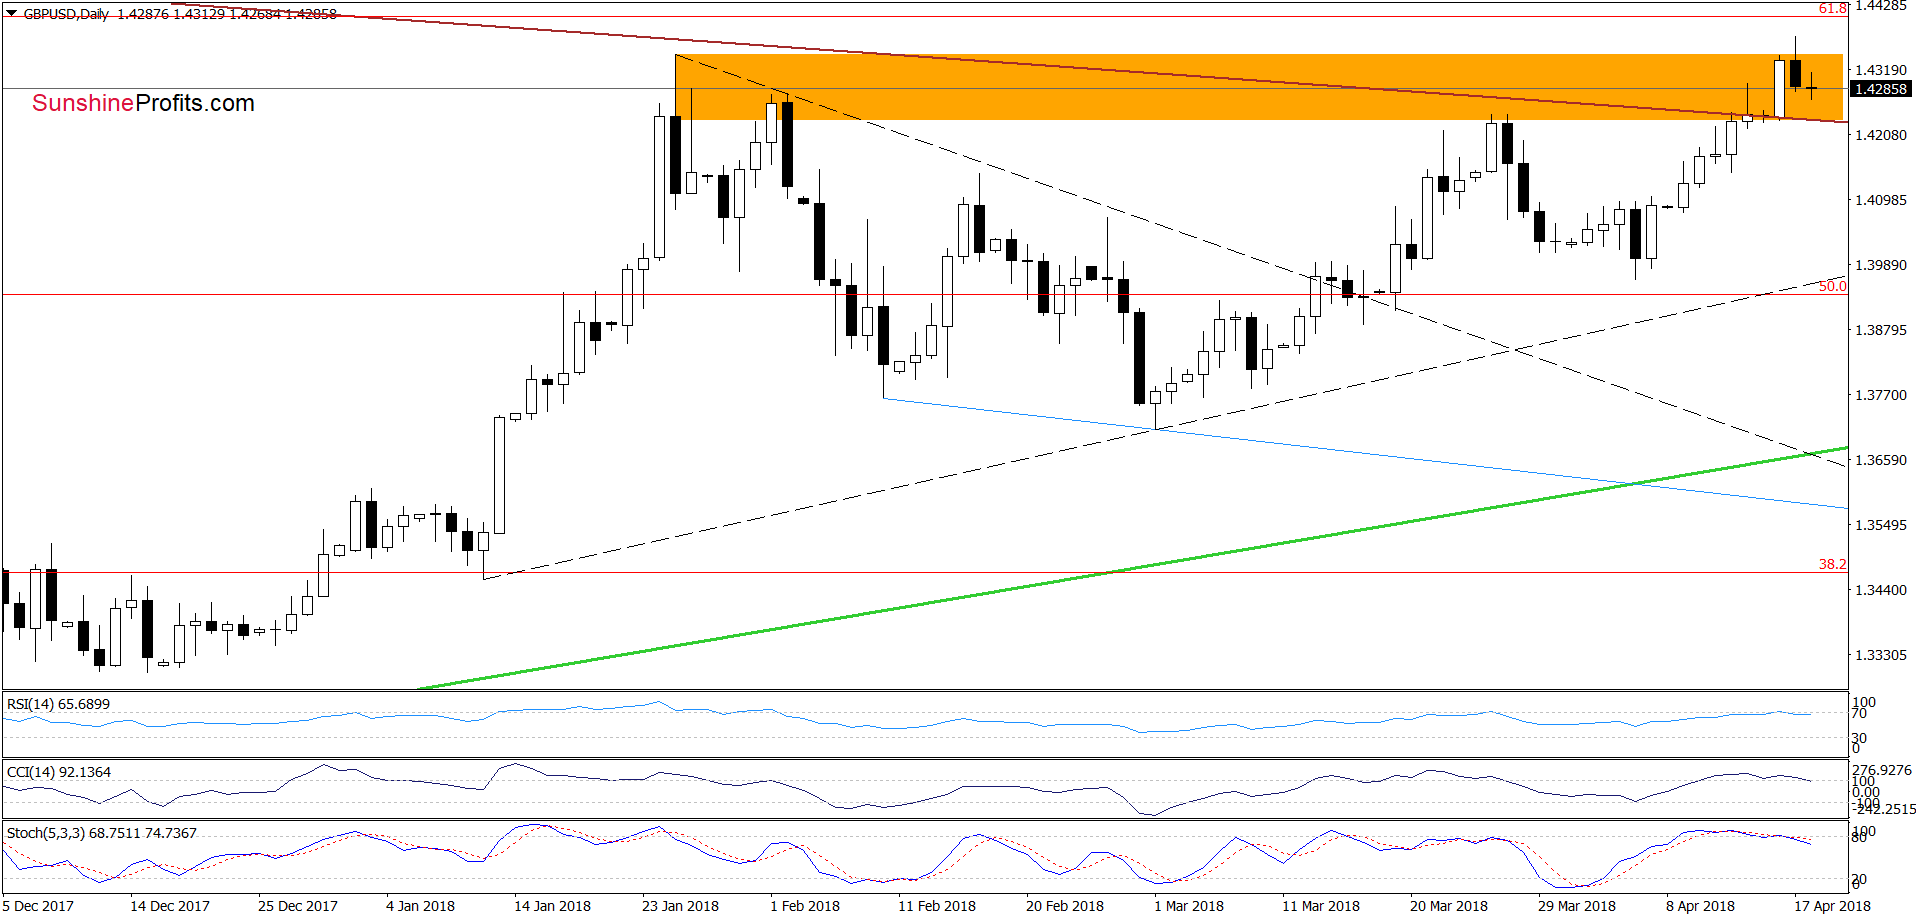Click the 14 Jan 2018 date label

click(552, 906)
